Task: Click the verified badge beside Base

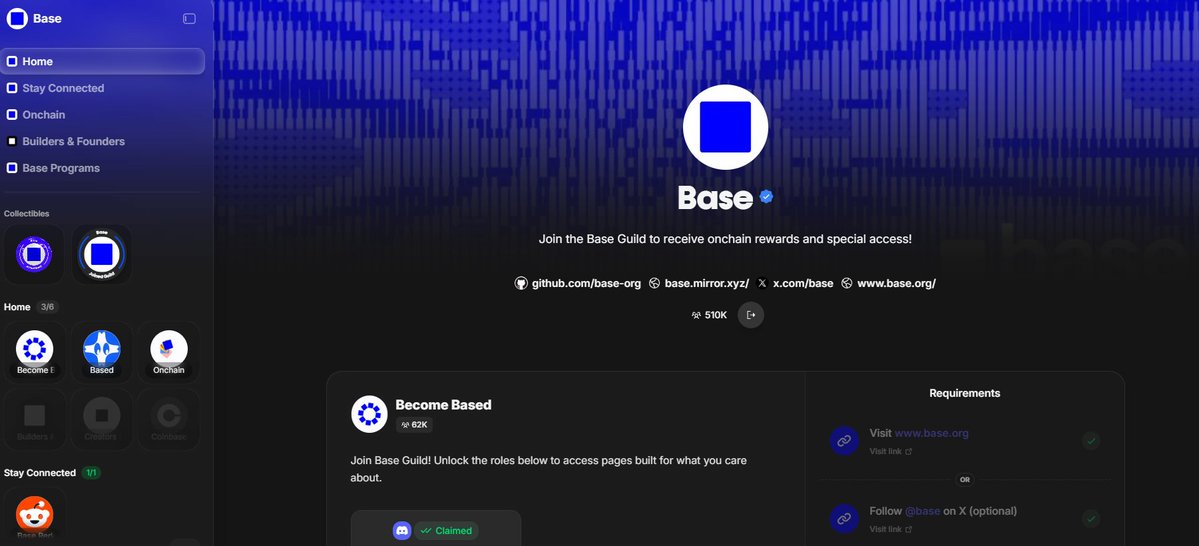Action: [x=766, y=197]
